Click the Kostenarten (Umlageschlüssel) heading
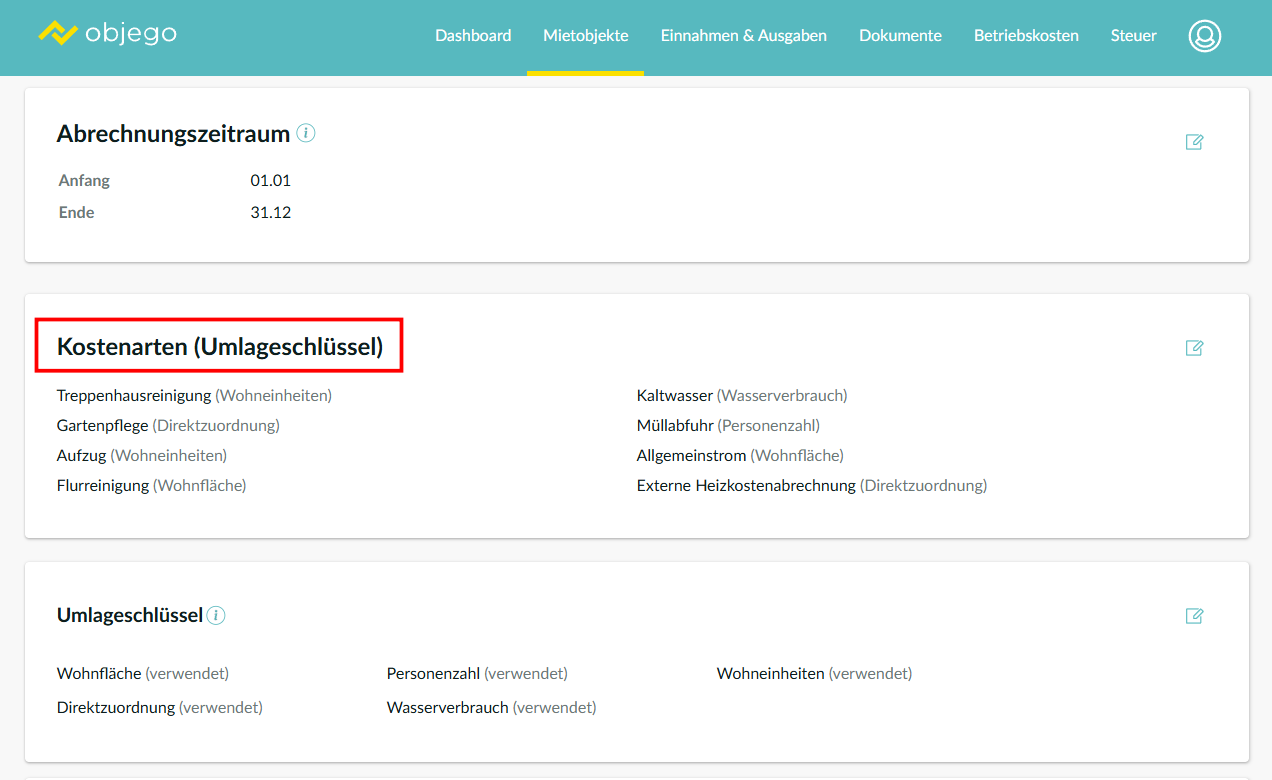Screen dimensions: 1272x780 (x=220, y=347)
